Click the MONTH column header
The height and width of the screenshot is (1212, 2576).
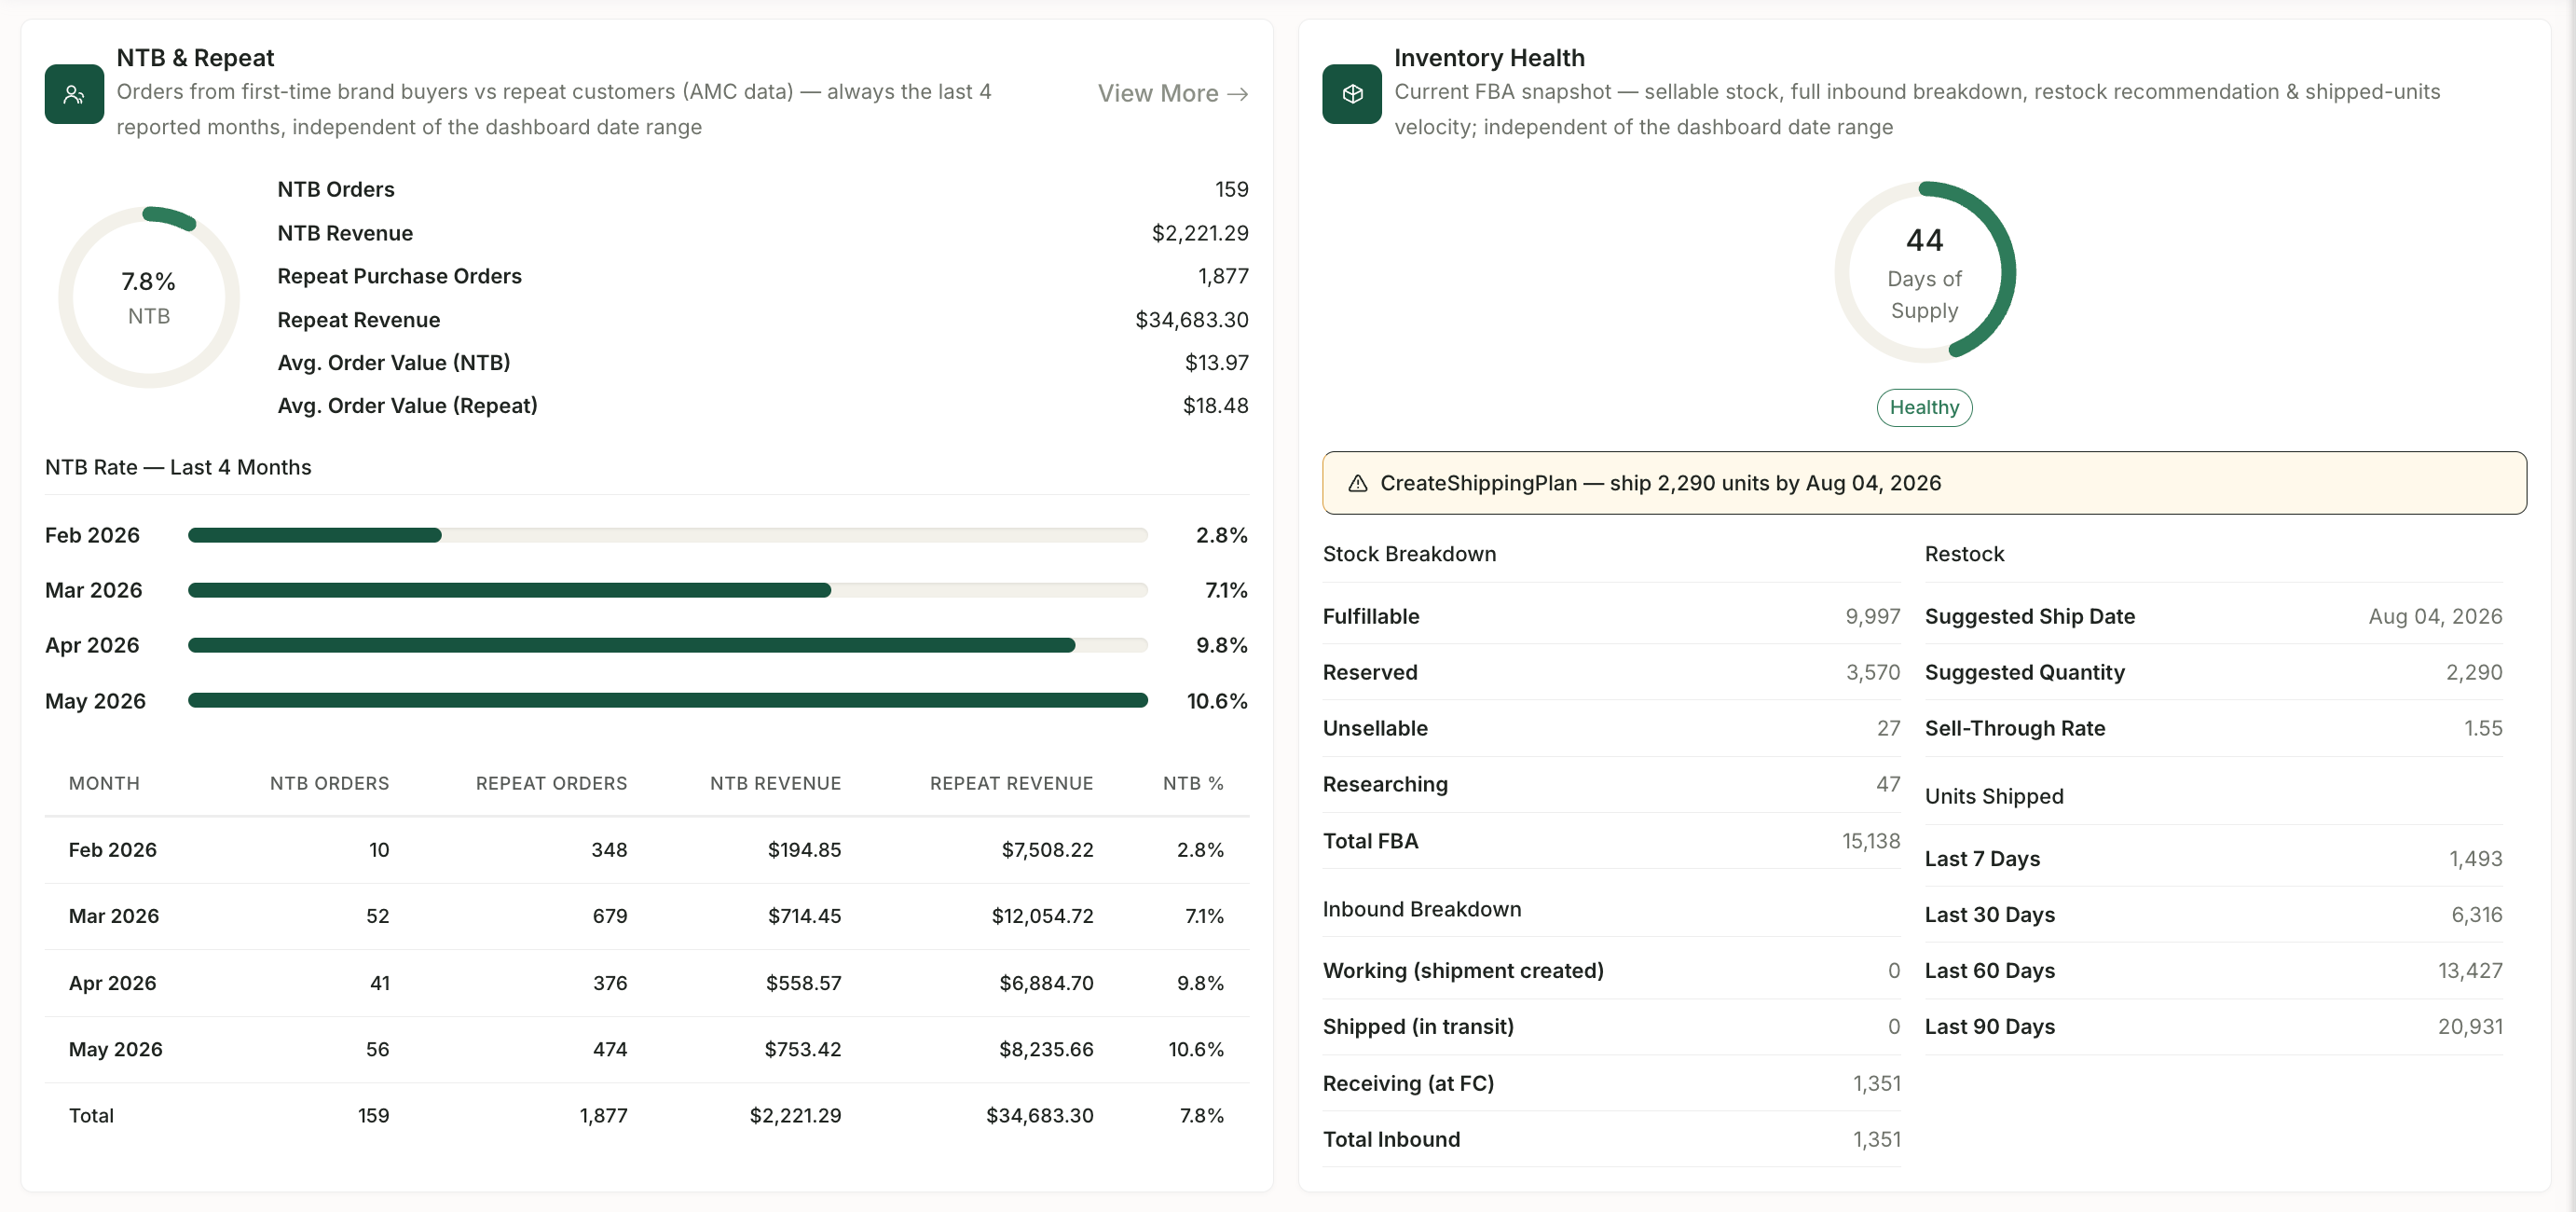tap(104, 784)
